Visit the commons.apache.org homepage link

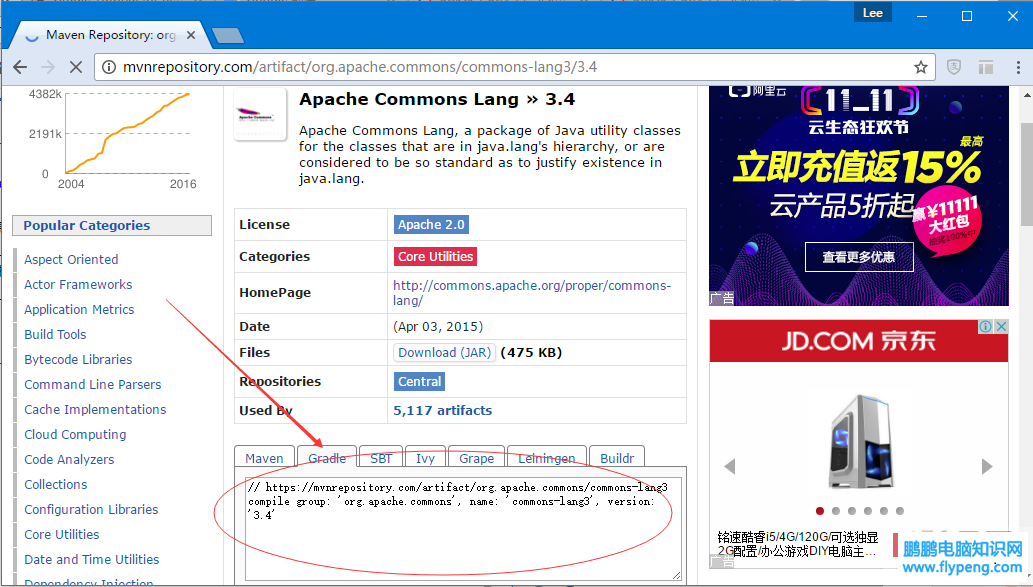[x=532, y=293]
